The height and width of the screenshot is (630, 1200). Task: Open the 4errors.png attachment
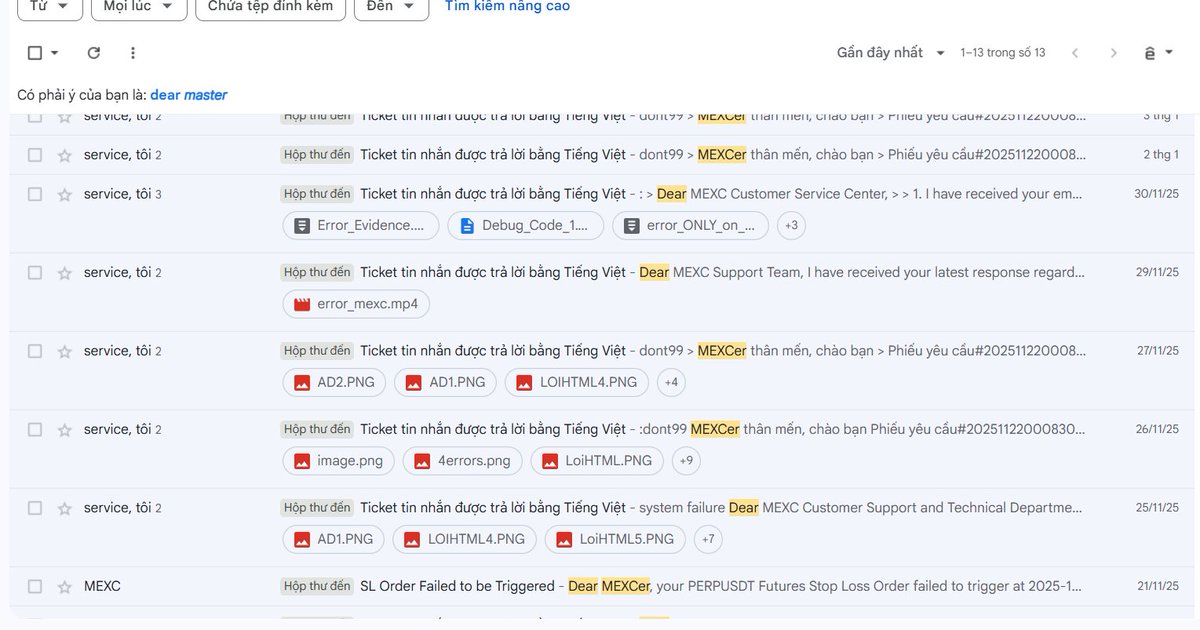(462, 461)
